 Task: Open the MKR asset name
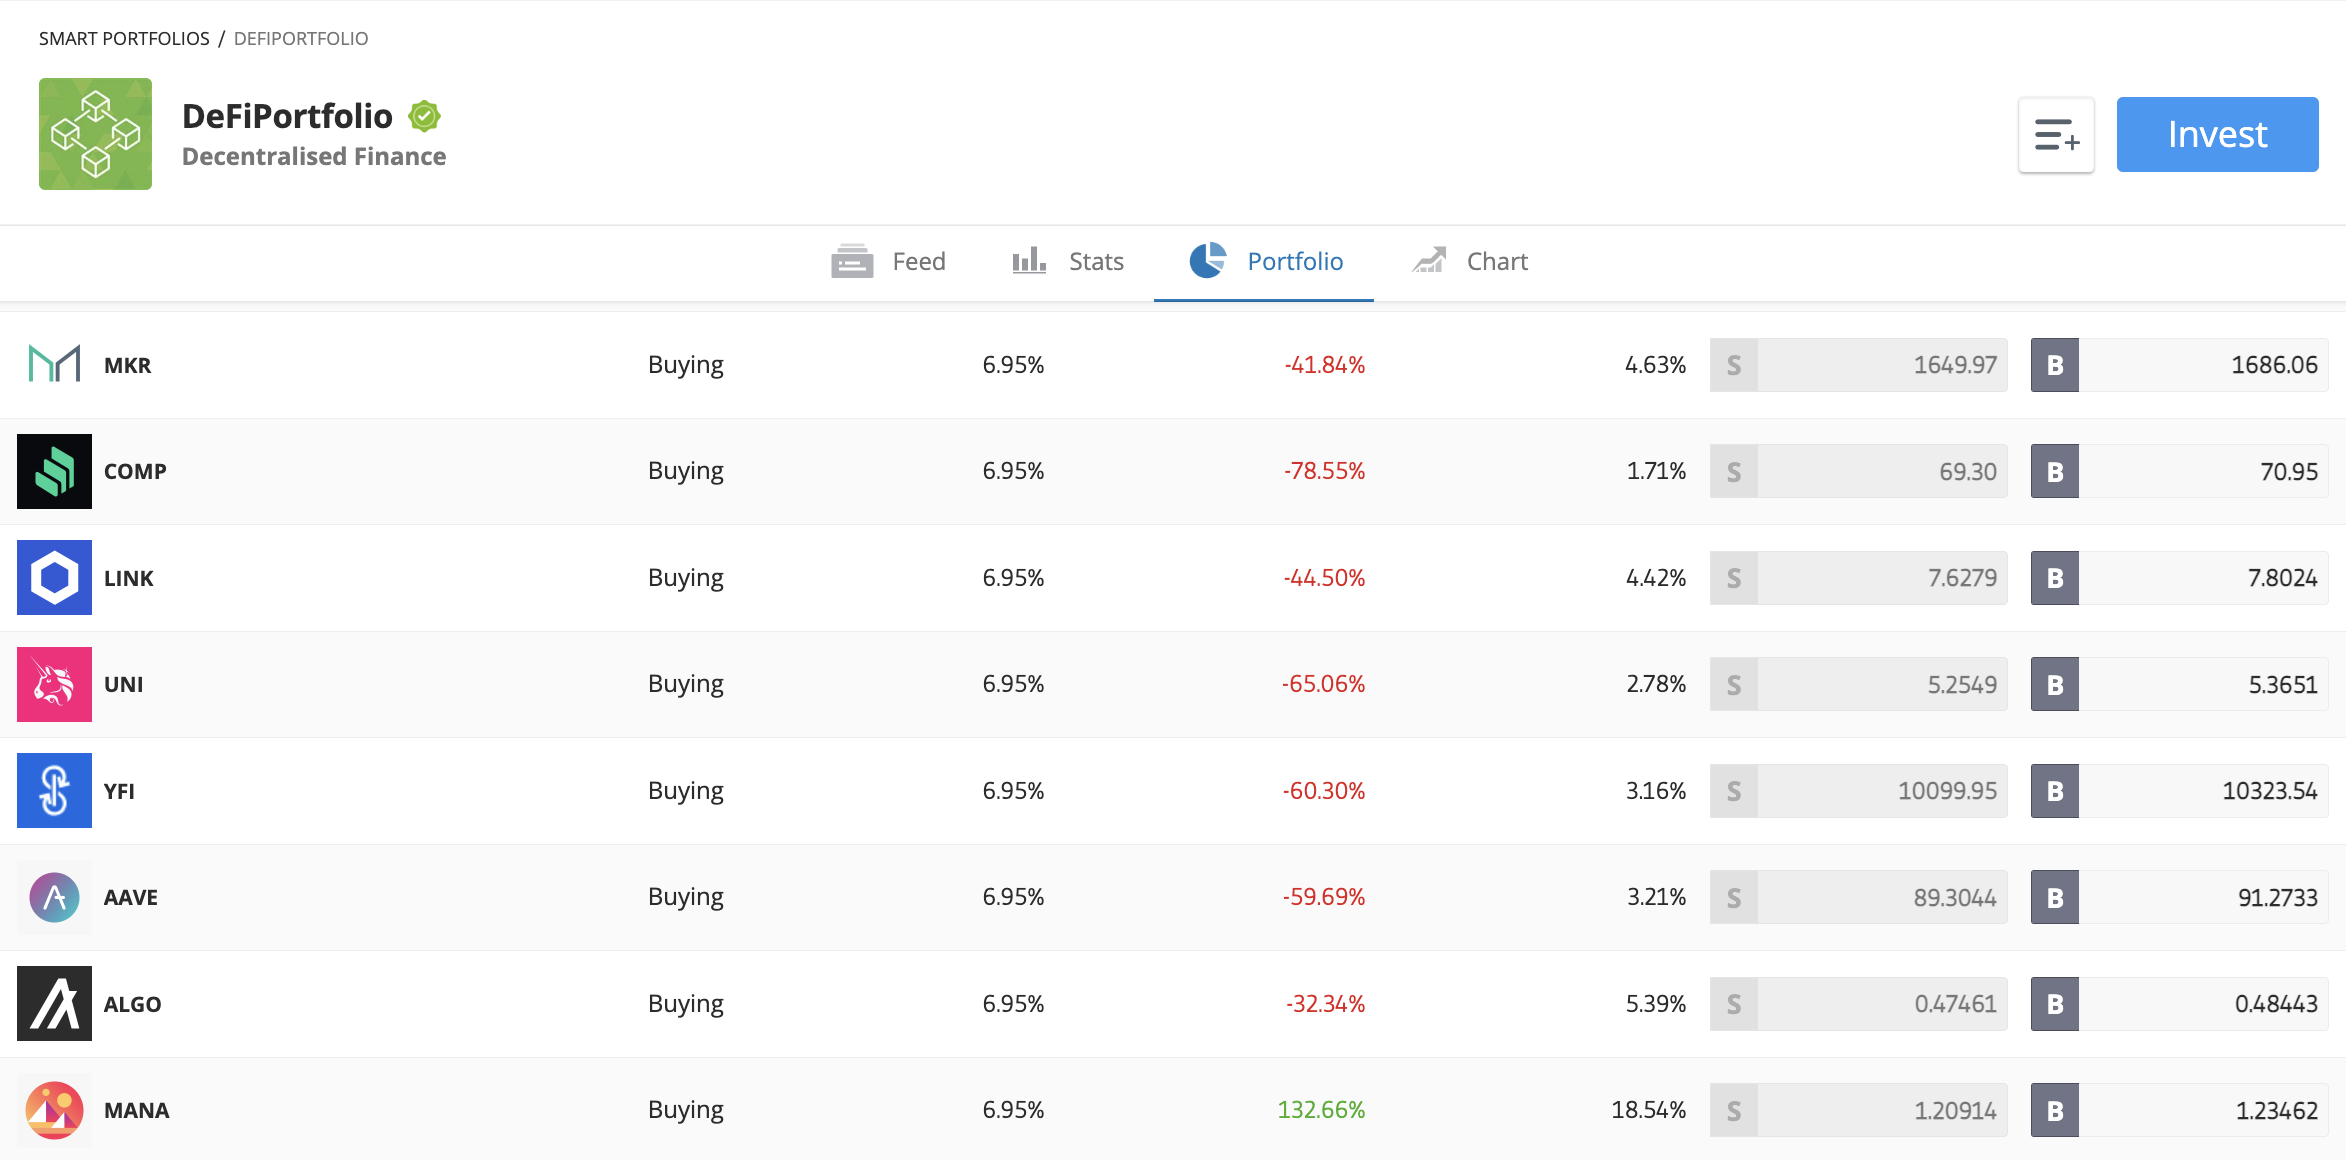pyautogui.click(x=128, y=366)
